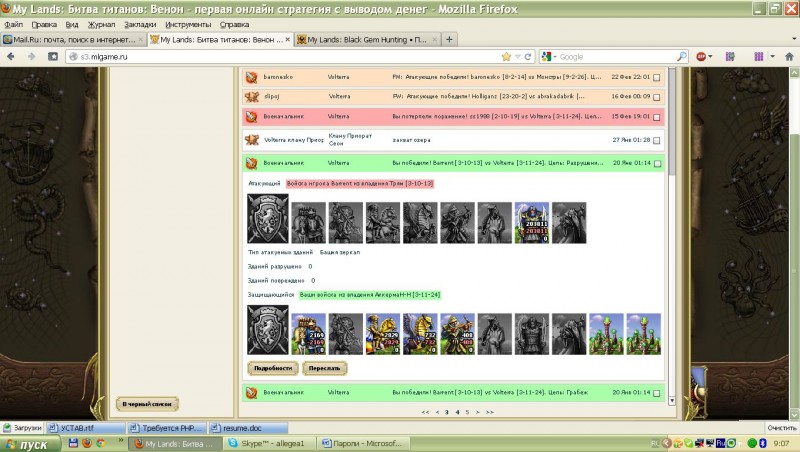The image size is (800, 452).
Task: Bookmark page with the star icon
Action: tap(507, 57)
